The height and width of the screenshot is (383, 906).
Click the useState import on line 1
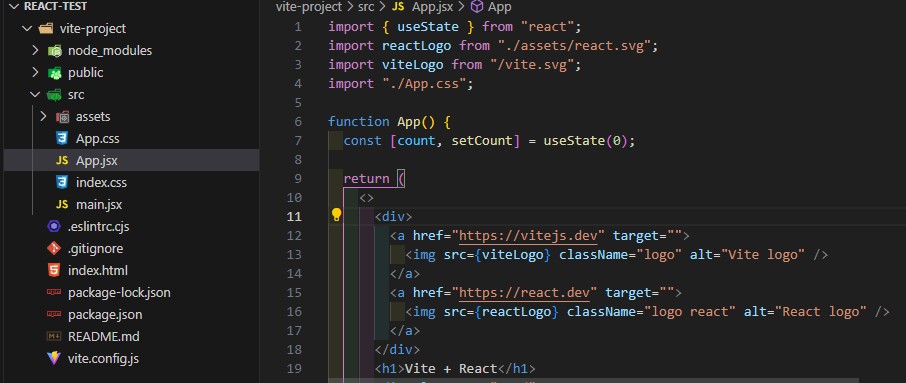coord(428,27)
